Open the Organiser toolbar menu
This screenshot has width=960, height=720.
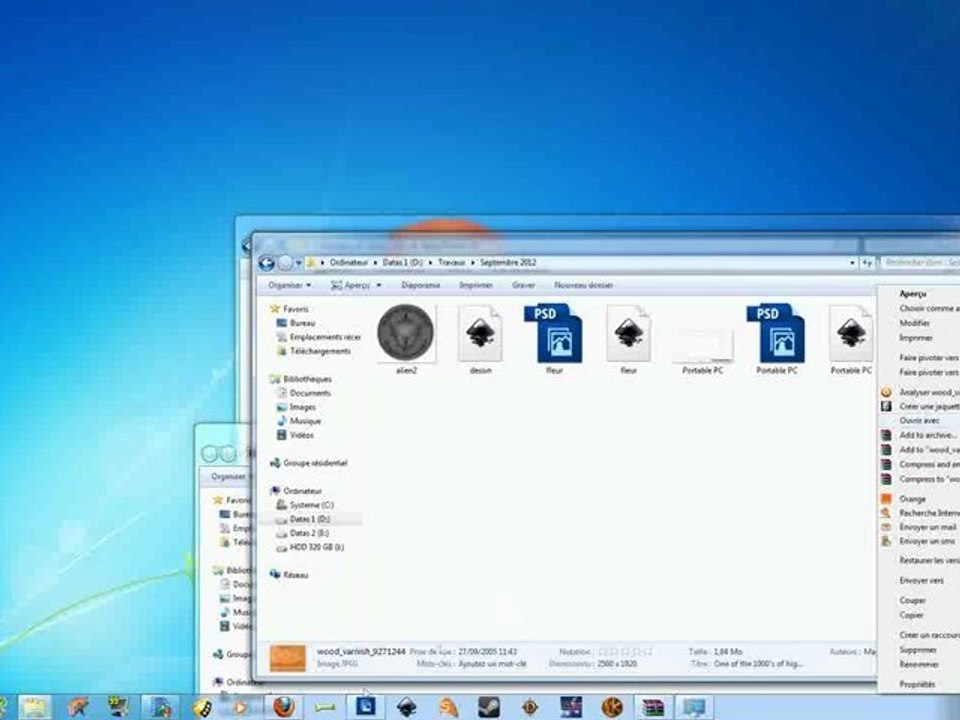[x=289, y=285]
